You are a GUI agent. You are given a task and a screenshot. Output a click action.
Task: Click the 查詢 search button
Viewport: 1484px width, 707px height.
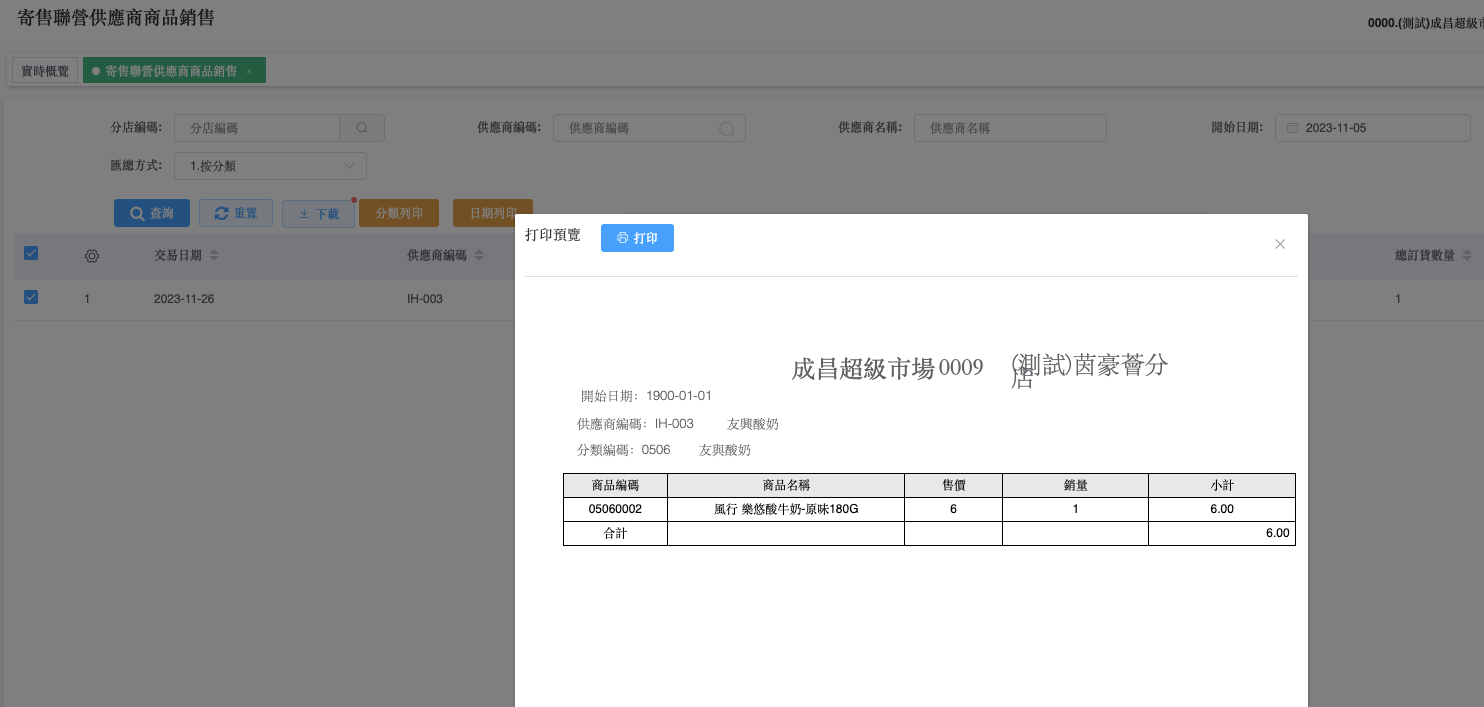151,213
